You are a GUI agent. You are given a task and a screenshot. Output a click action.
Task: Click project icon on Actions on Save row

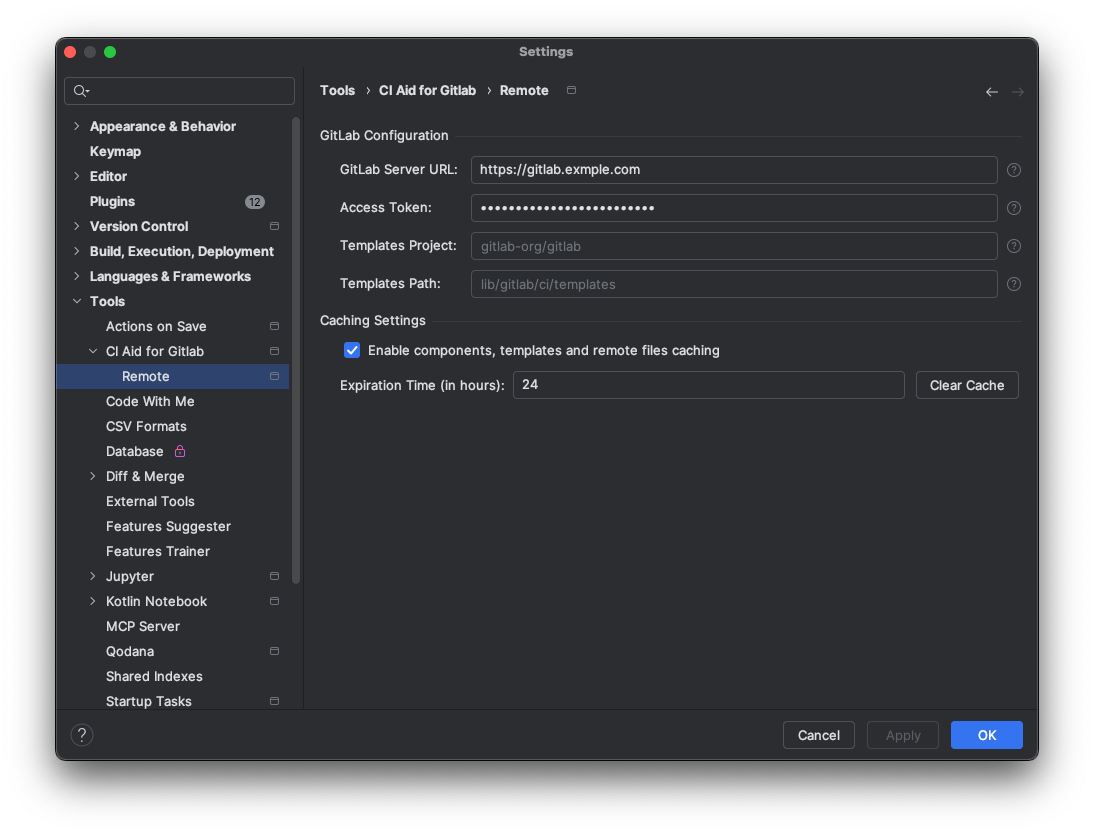(274, 326)
